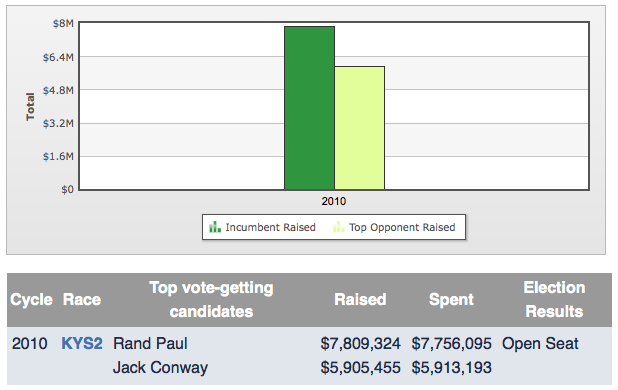Viewport: 618px width, 390px height.
Task: Click the Spent column header
Action: pos(451,300)
